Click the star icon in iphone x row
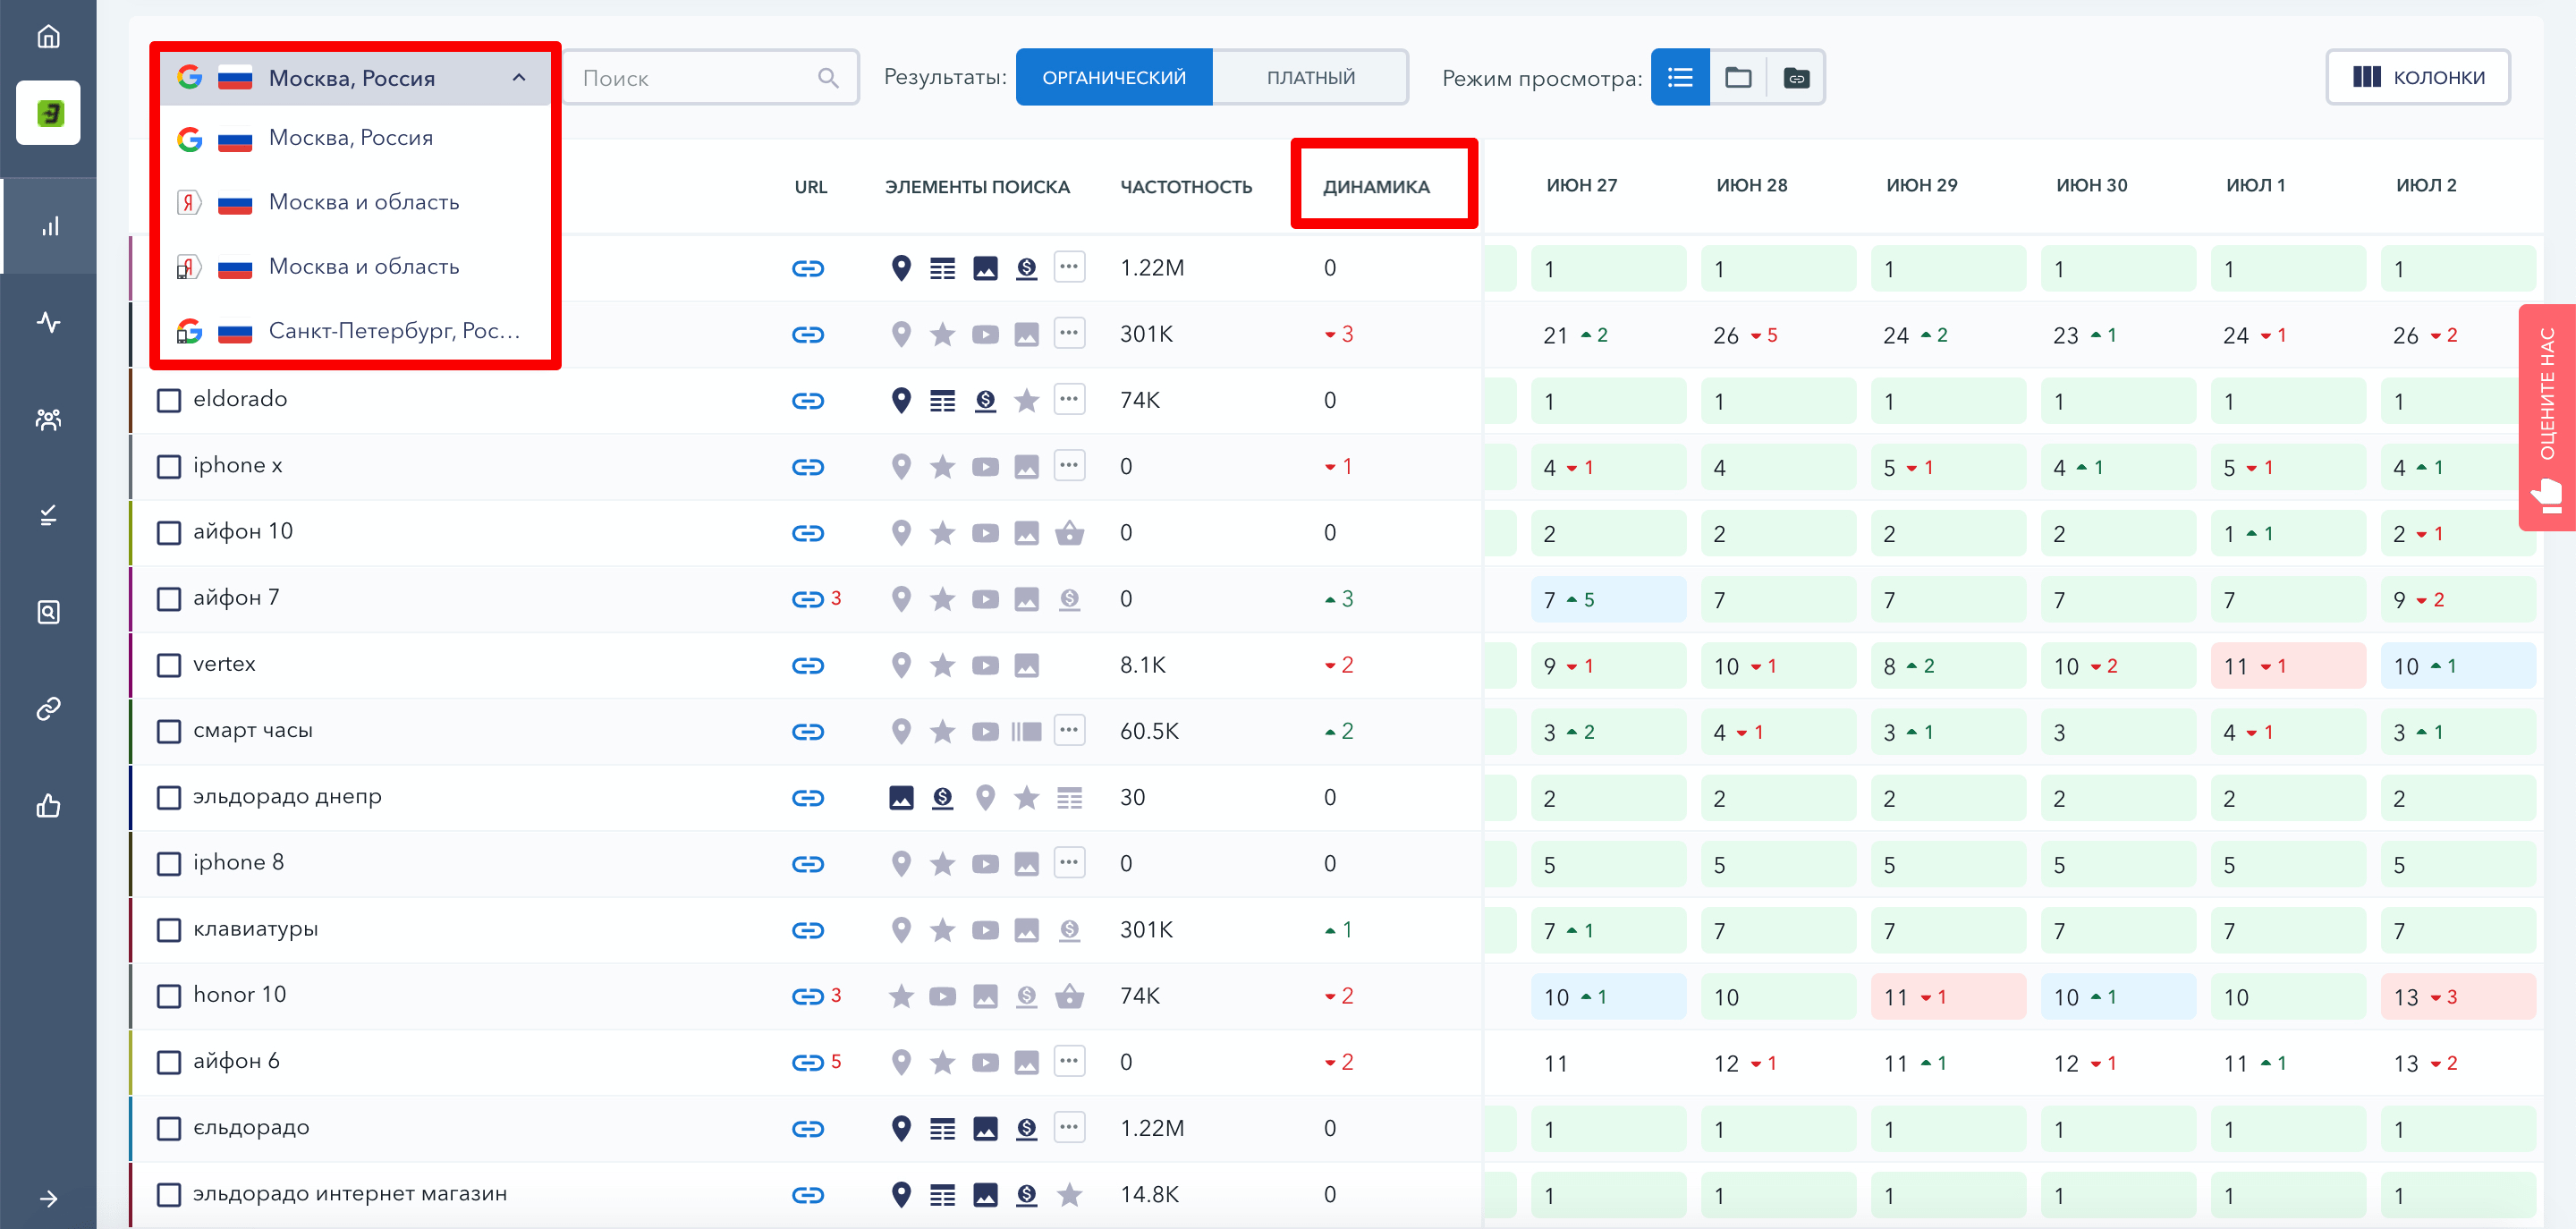2576x1229 pixels. click(x=942, y=466)
